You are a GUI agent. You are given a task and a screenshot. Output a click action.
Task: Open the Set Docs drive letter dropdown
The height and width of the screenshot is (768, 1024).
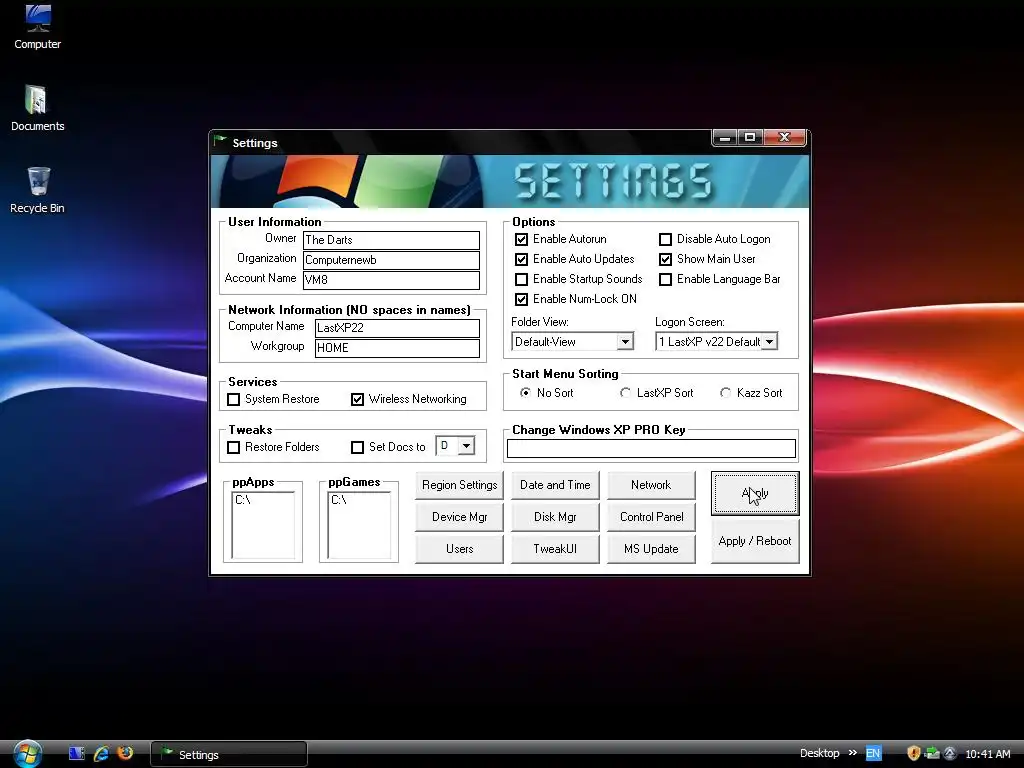click(466, 446)
